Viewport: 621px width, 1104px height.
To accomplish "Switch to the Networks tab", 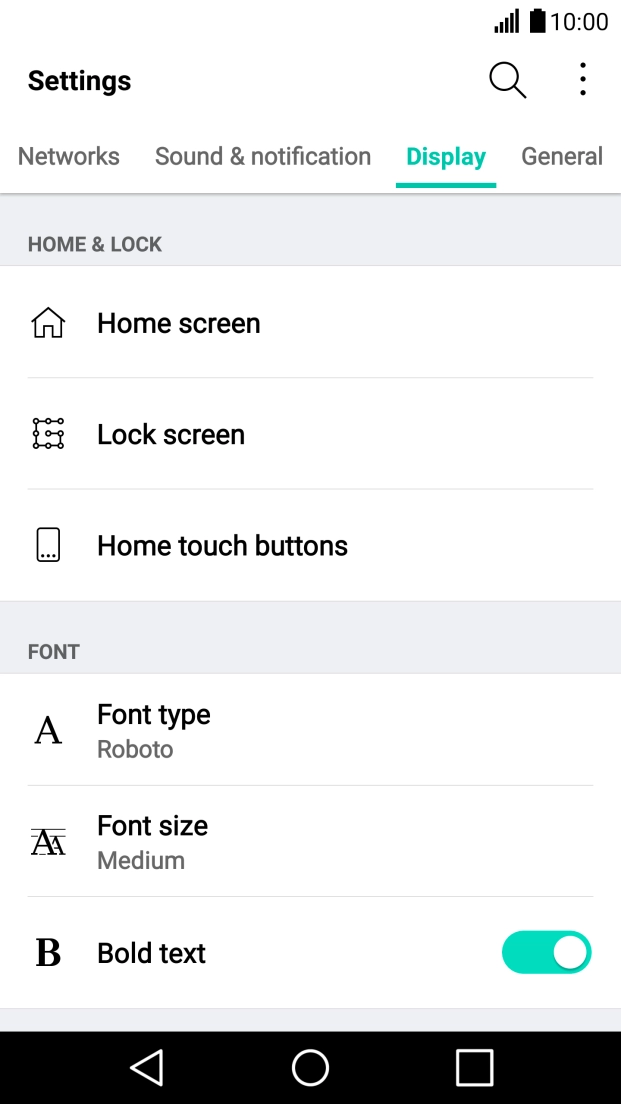I will pyautogui.click(x=69, y=156).
